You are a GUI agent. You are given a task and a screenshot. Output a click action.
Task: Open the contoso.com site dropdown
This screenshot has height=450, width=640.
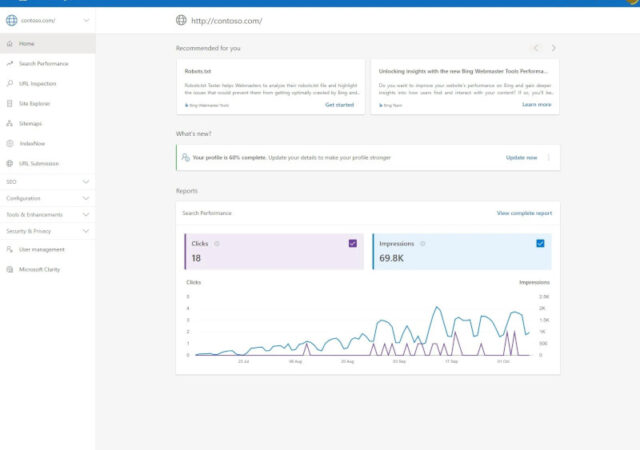click(86, 20)
